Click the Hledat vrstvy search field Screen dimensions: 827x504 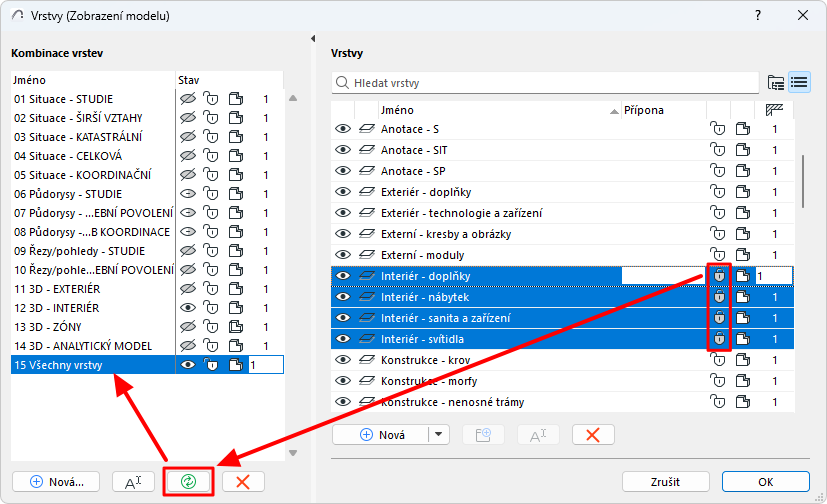(x=545, y=83)
